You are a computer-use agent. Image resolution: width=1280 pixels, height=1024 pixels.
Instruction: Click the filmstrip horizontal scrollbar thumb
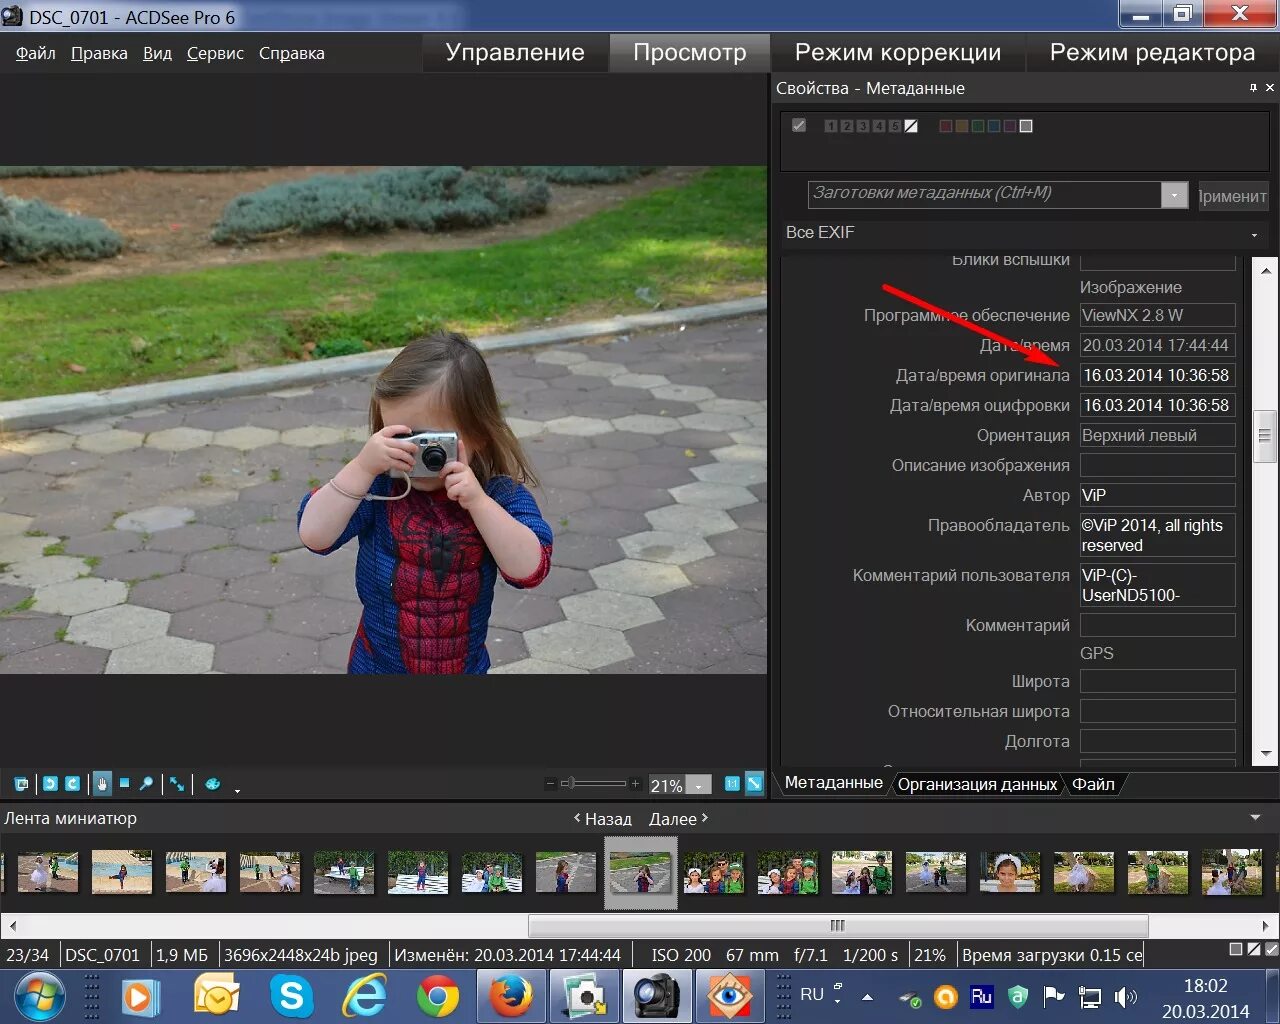(x=838, y=925)
